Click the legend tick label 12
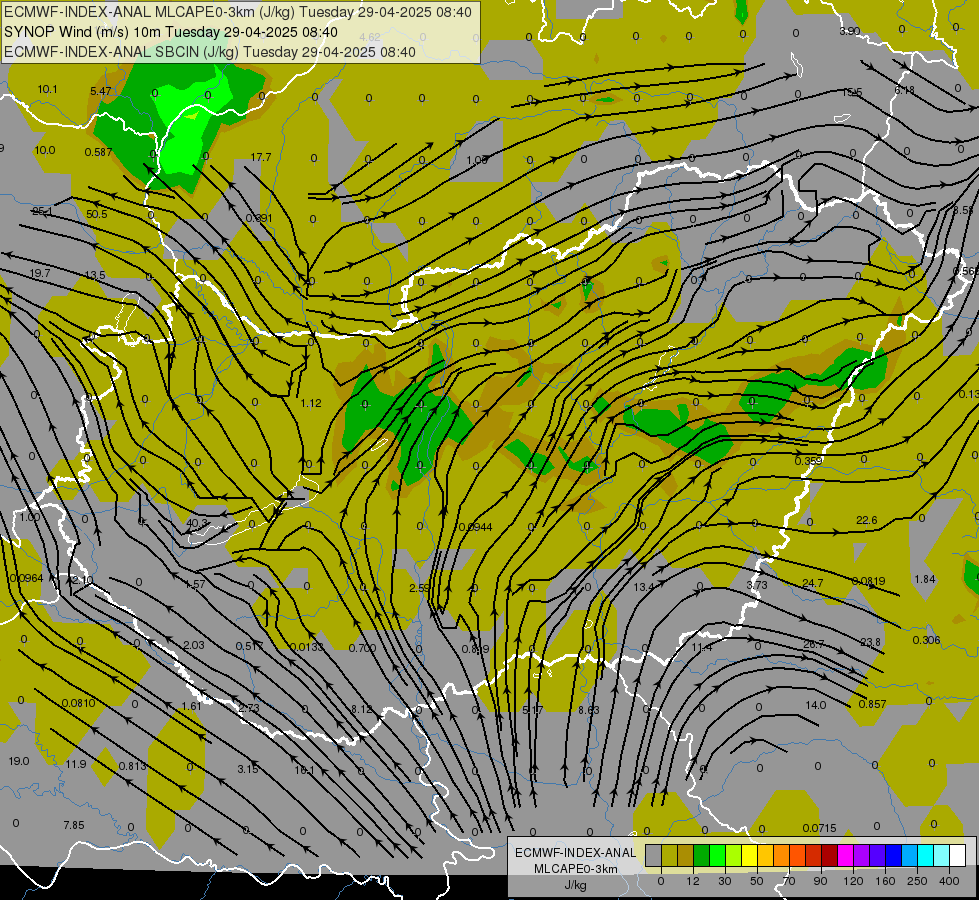979x900 pixels. tap(692, 881)
